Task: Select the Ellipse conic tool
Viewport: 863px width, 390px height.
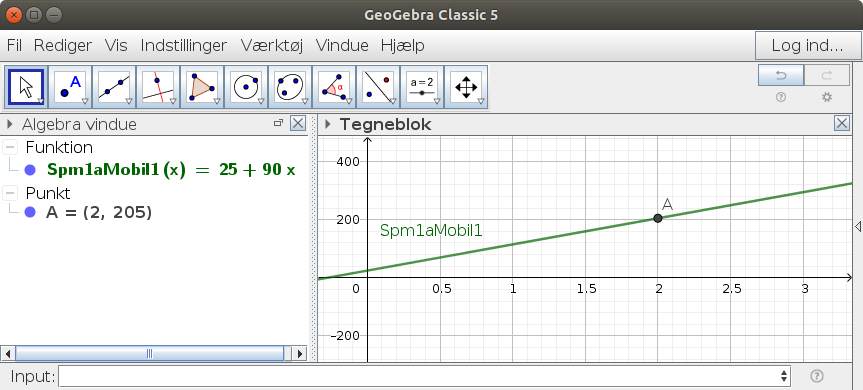Action: click(290, 87)
